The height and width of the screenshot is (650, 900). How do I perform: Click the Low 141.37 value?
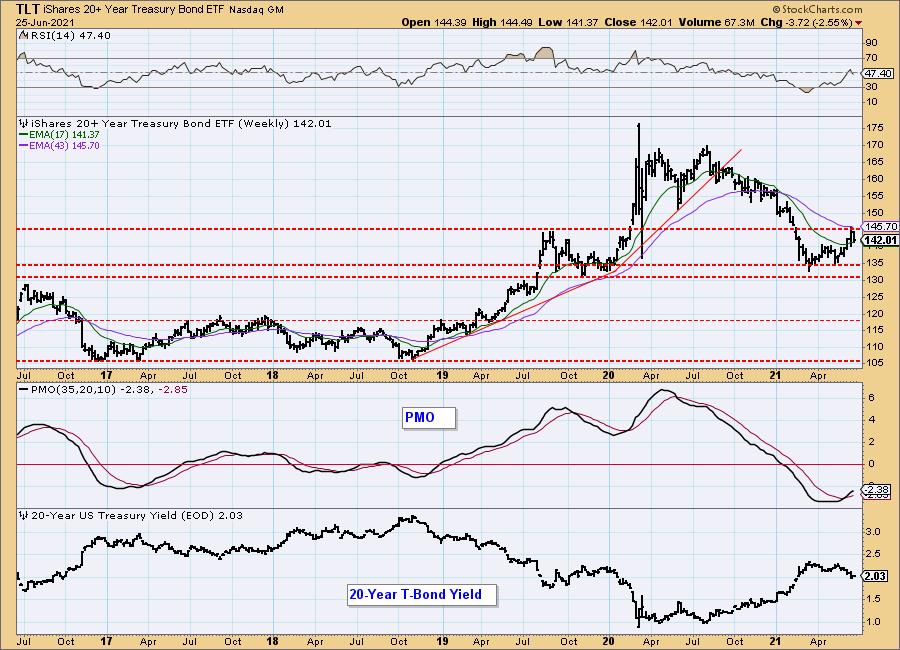tap(568, 22)
